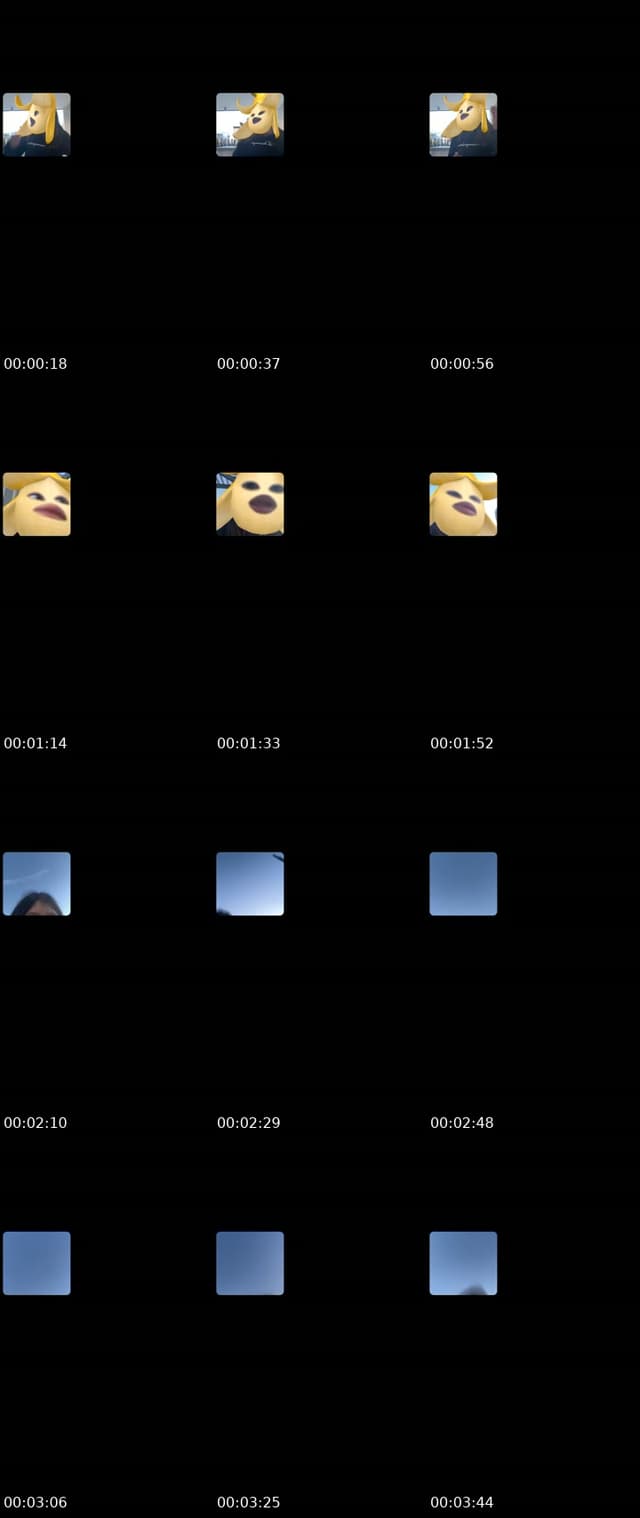Click the 00:03:25 timestamp label
This screenshot has width=640, height=1518.
[x=249, y=1502]
